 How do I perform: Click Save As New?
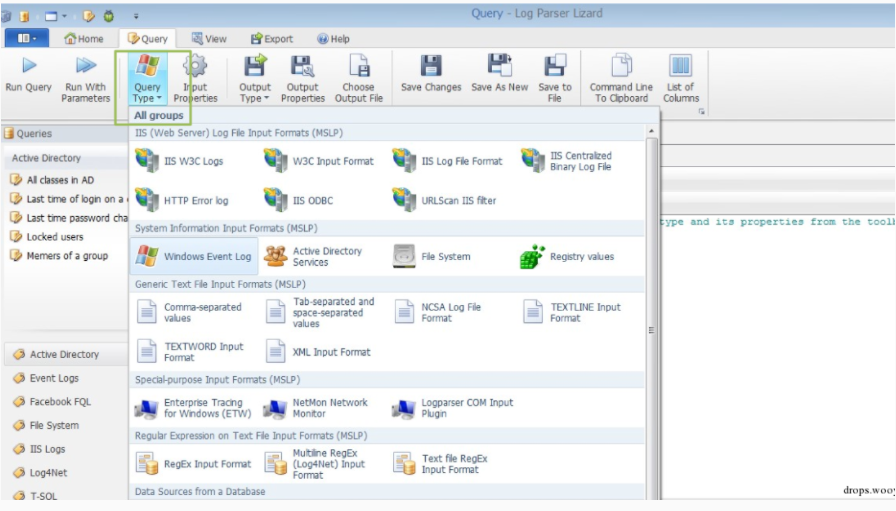(499, 73)
